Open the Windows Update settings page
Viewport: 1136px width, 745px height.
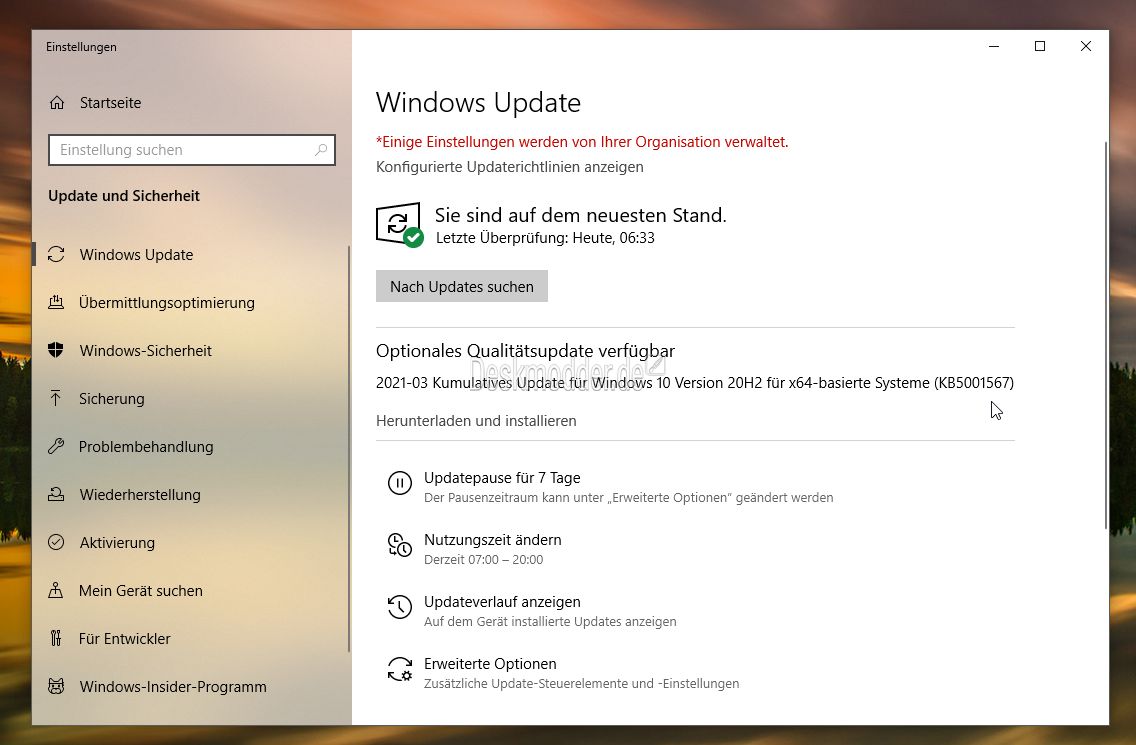coord(191,254)
